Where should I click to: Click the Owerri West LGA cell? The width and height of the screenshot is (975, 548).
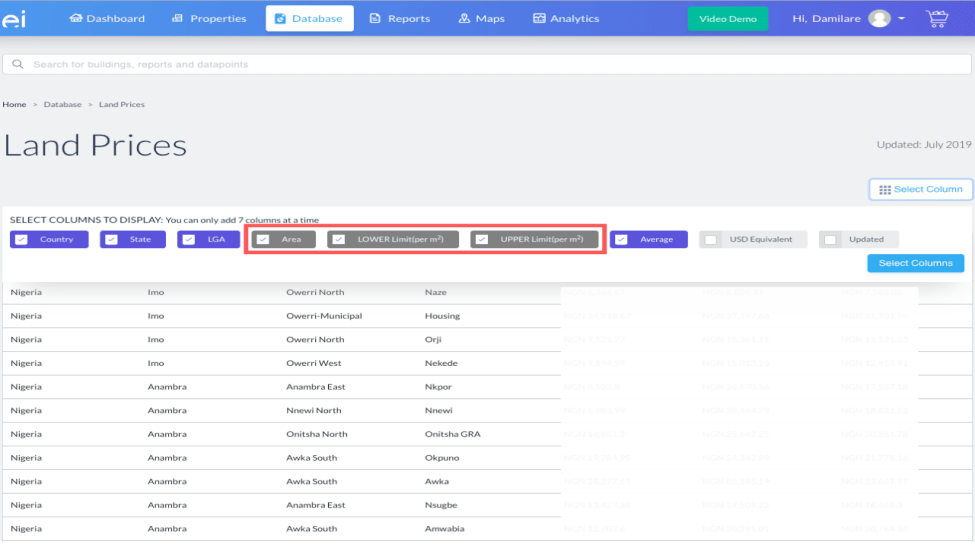(x=313, y=363)
